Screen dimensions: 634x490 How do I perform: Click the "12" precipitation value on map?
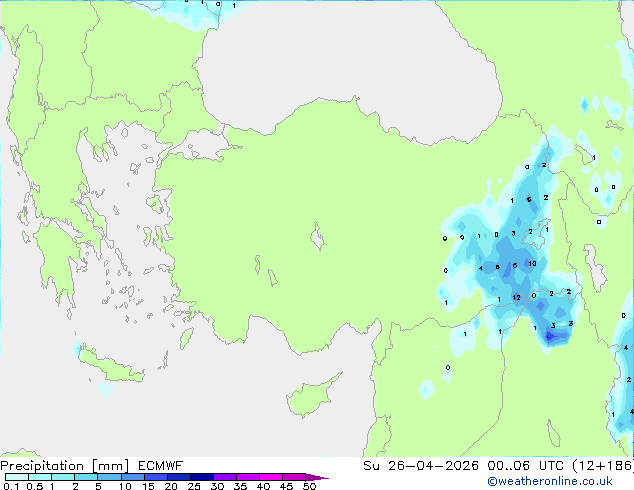(516, 298)
